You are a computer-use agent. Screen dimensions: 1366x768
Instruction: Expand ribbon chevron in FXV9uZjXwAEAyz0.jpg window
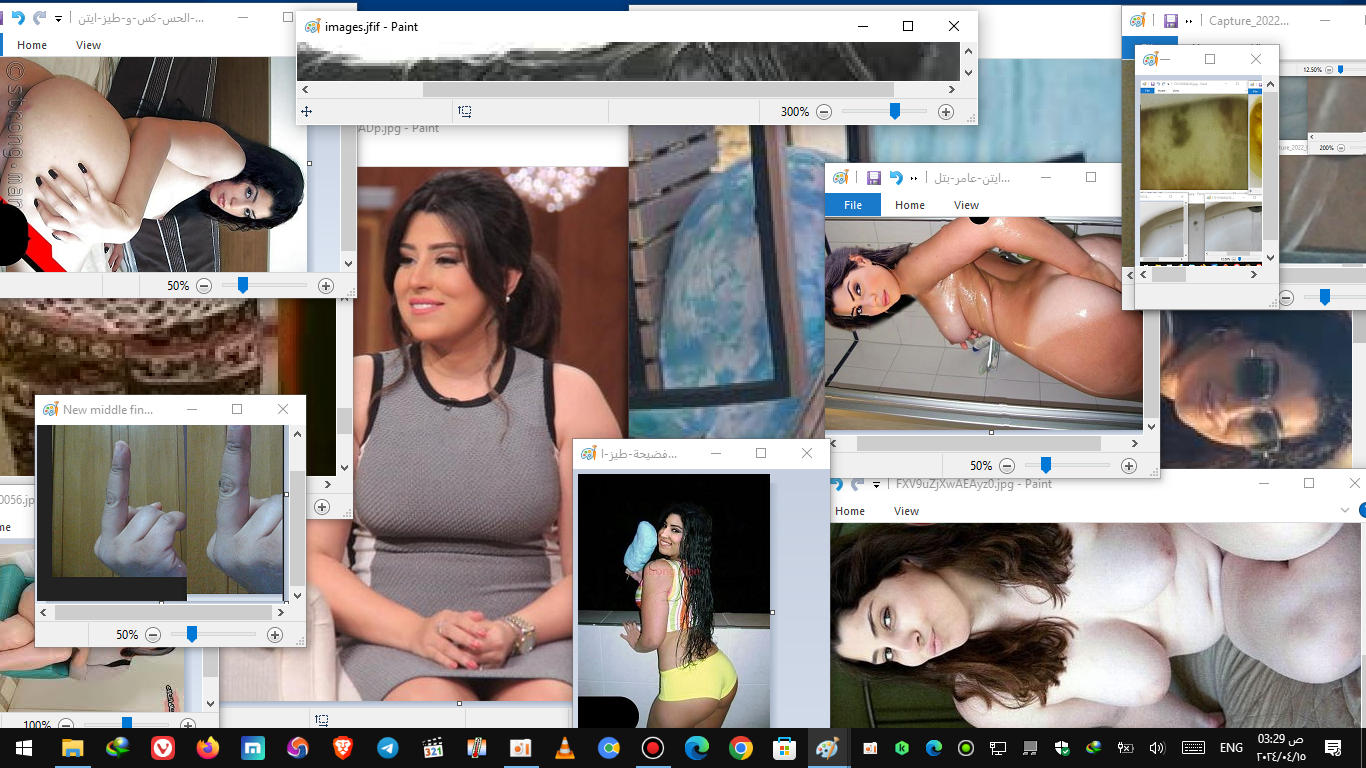tap(1346, 511)
